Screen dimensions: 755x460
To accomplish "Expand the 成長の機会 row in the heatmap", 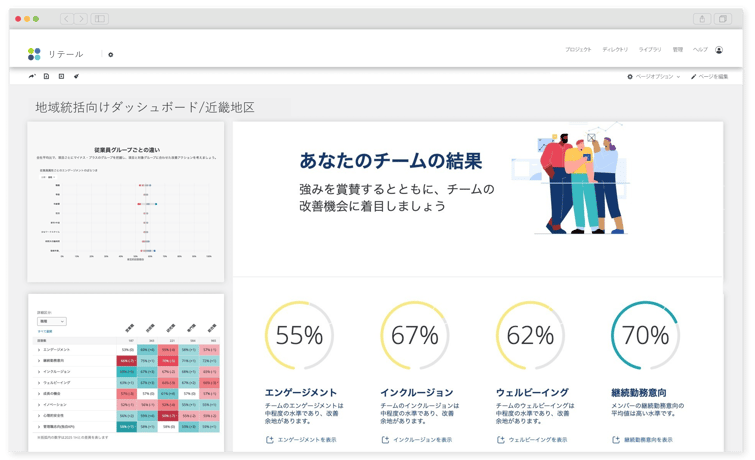I will tap(39, 394).
